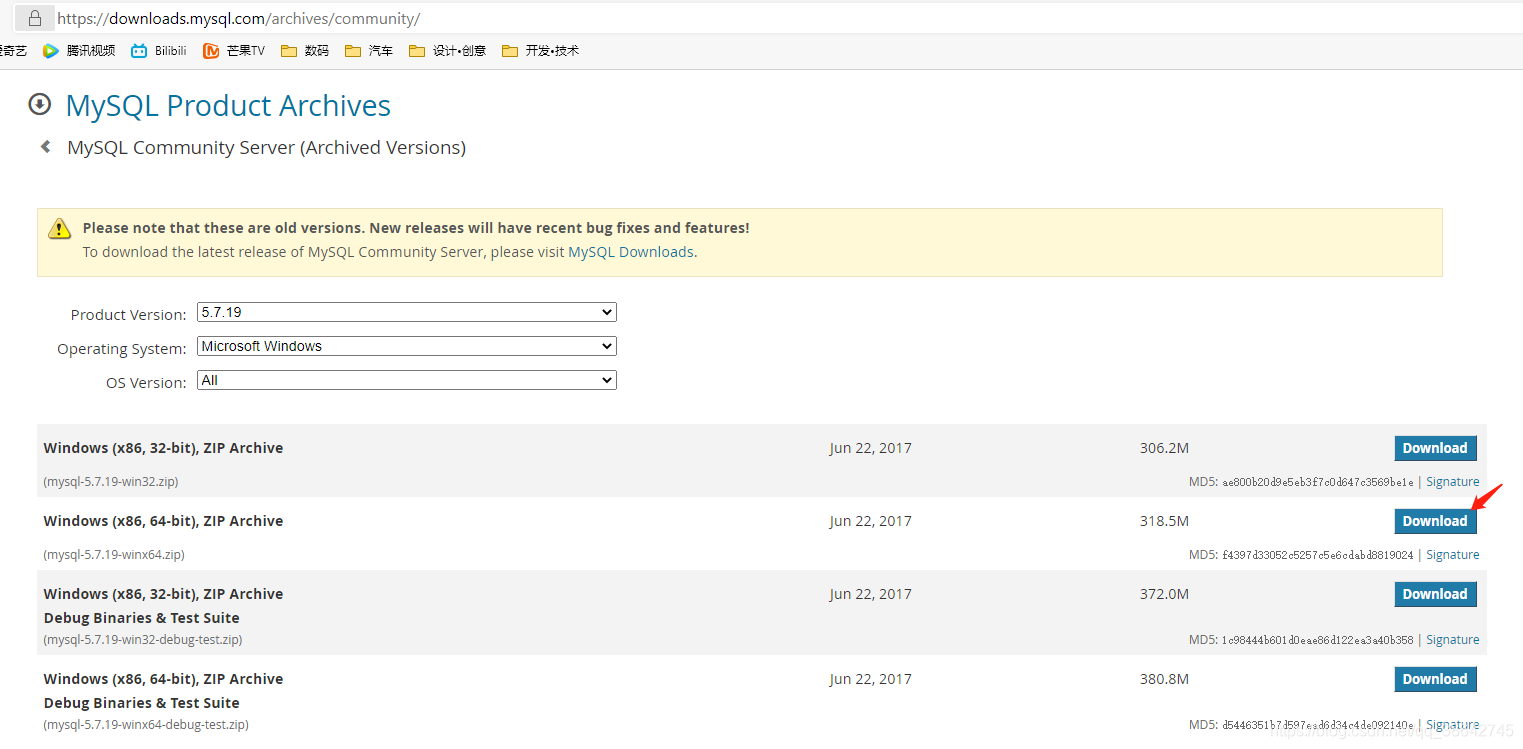
Task: Open the 开发•技术 bookmarks folder
Action: 540,50
